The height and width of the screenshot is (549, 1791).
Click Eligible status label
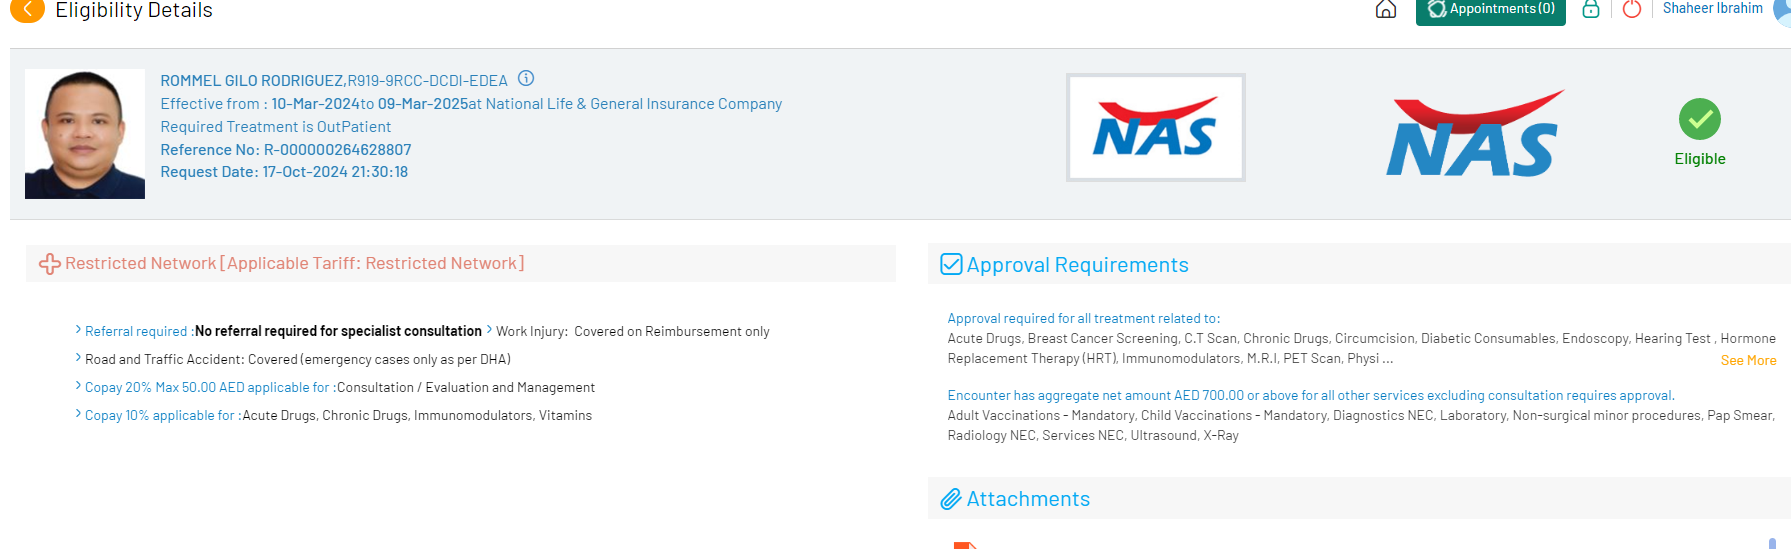[x=1700, y=159]
